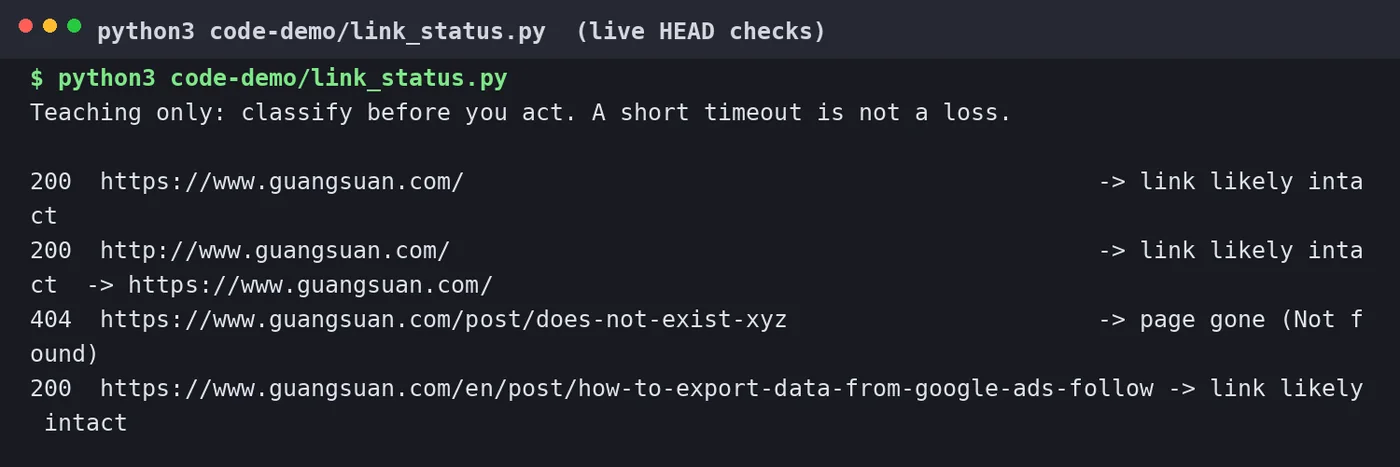This screenshot has width=1400, height=467.
Task: Click the green $ prompt symbol
Action: click(37, 78)
